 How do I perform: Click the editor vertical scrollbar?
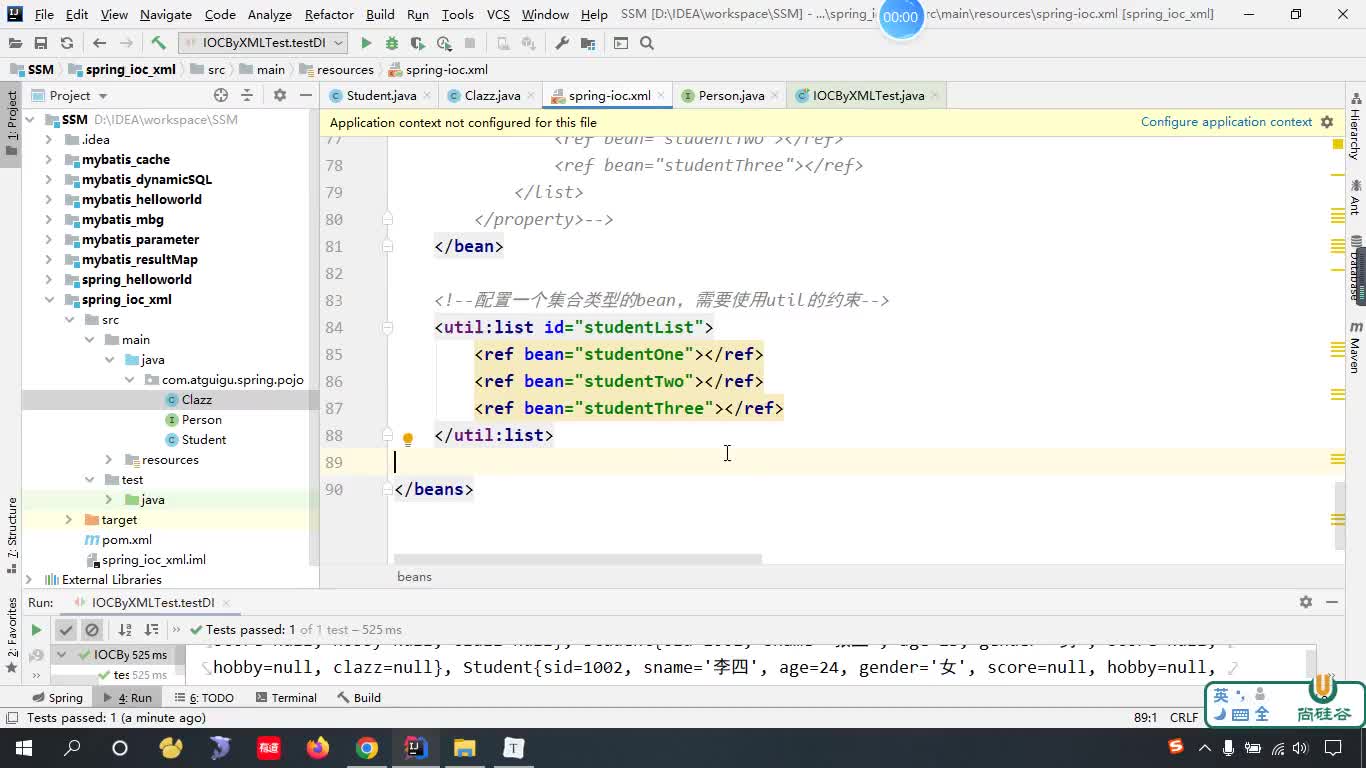point(1339,517)
